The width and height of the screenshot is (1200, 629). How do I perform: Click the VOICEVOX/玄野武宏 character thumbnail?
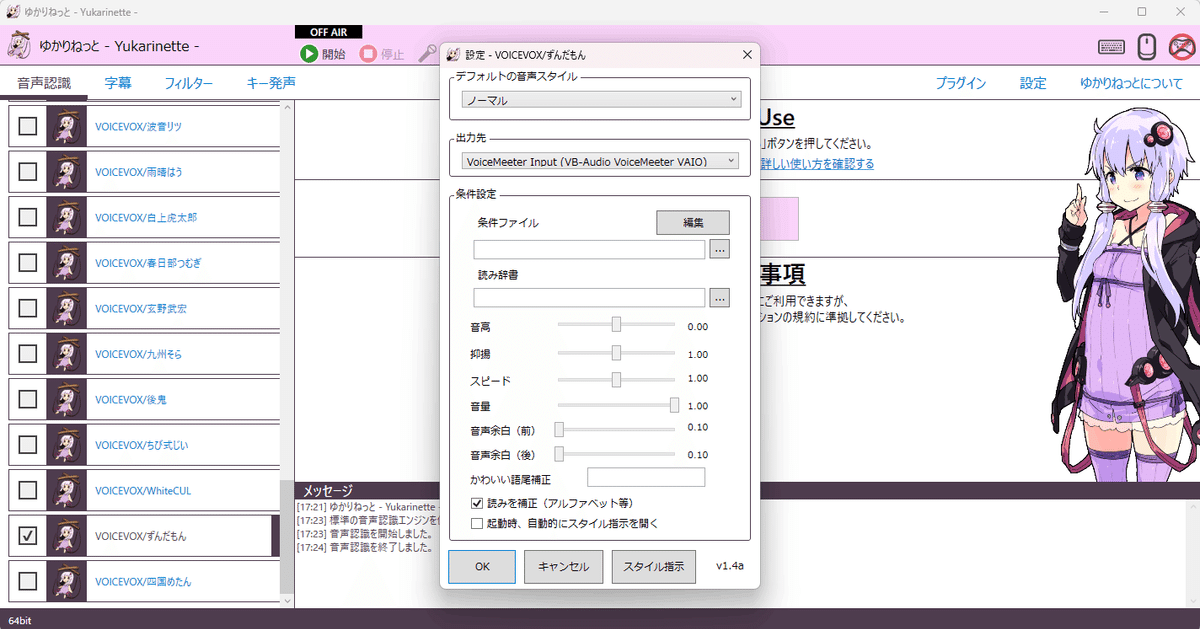[x=67, y=308]
